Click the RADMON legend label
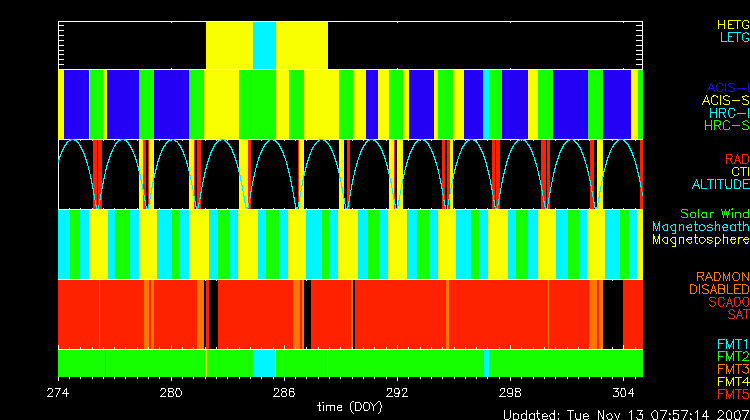Image resolution: width=750 pixels, height=420 pixels. pyautogui.click(x=724, y=277)
